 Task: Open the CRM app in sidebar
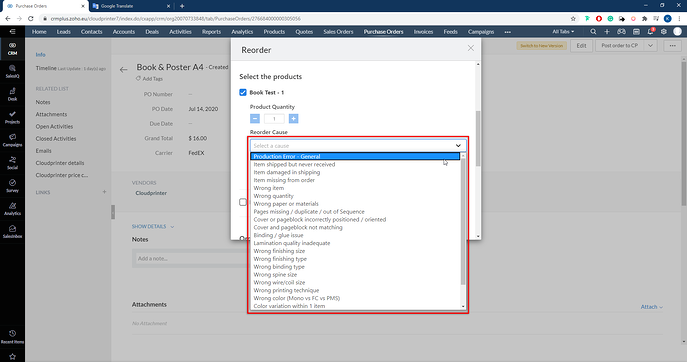[12, 48]
